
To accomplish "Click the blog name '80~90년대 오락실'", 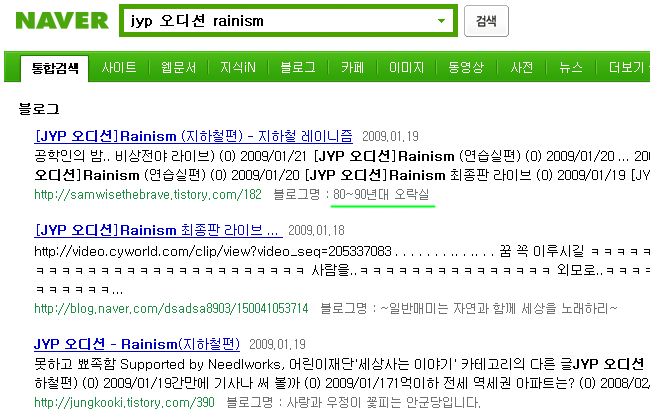I will pos(381,194).
